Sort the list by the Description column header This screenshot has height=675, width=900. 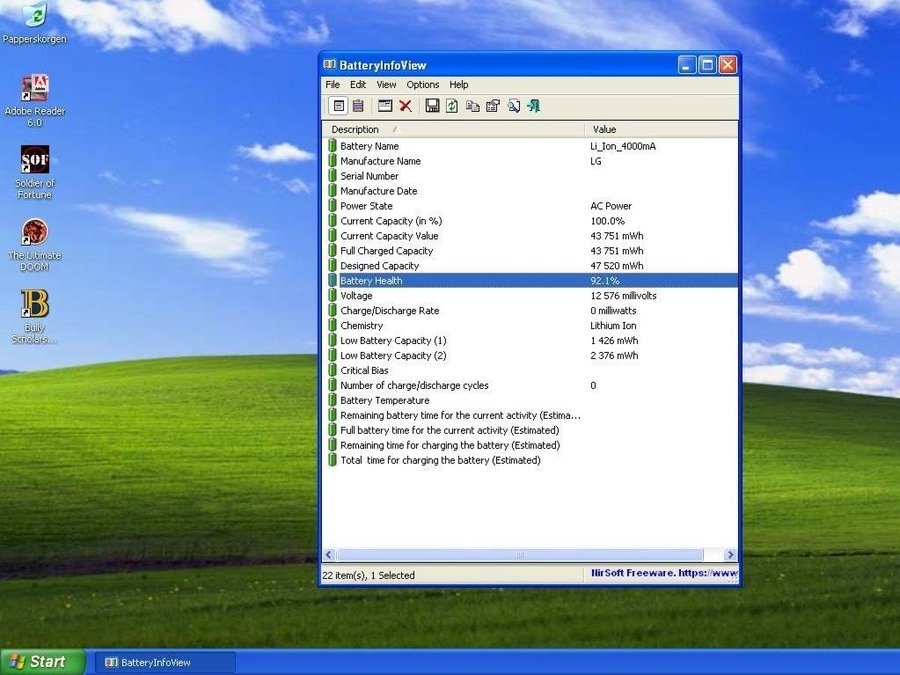coord(453,129)
